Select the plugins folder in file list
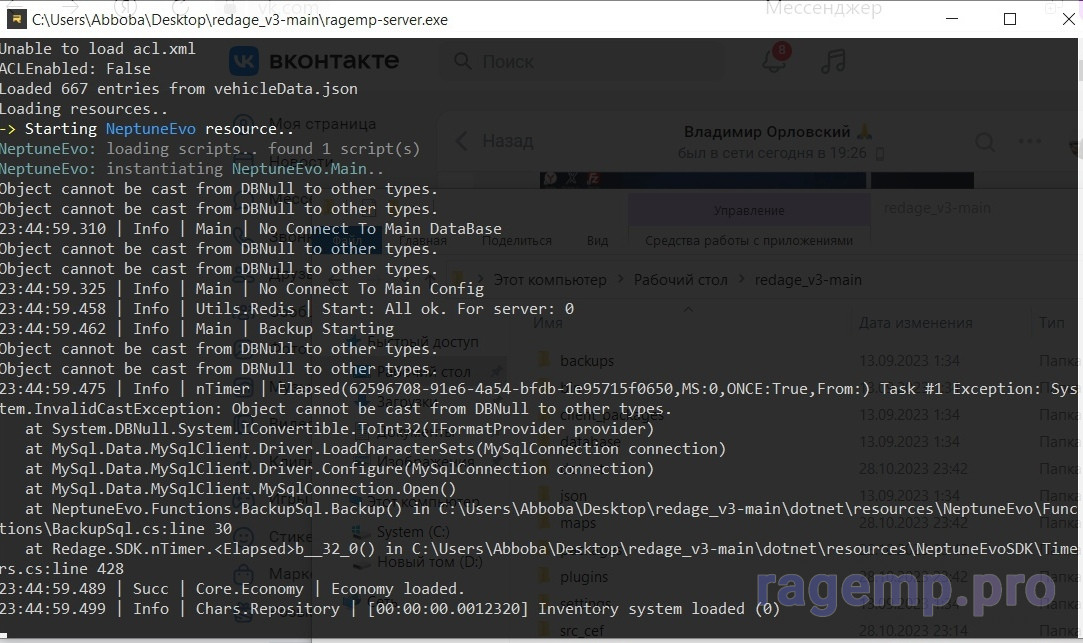 tap(584, 576)
